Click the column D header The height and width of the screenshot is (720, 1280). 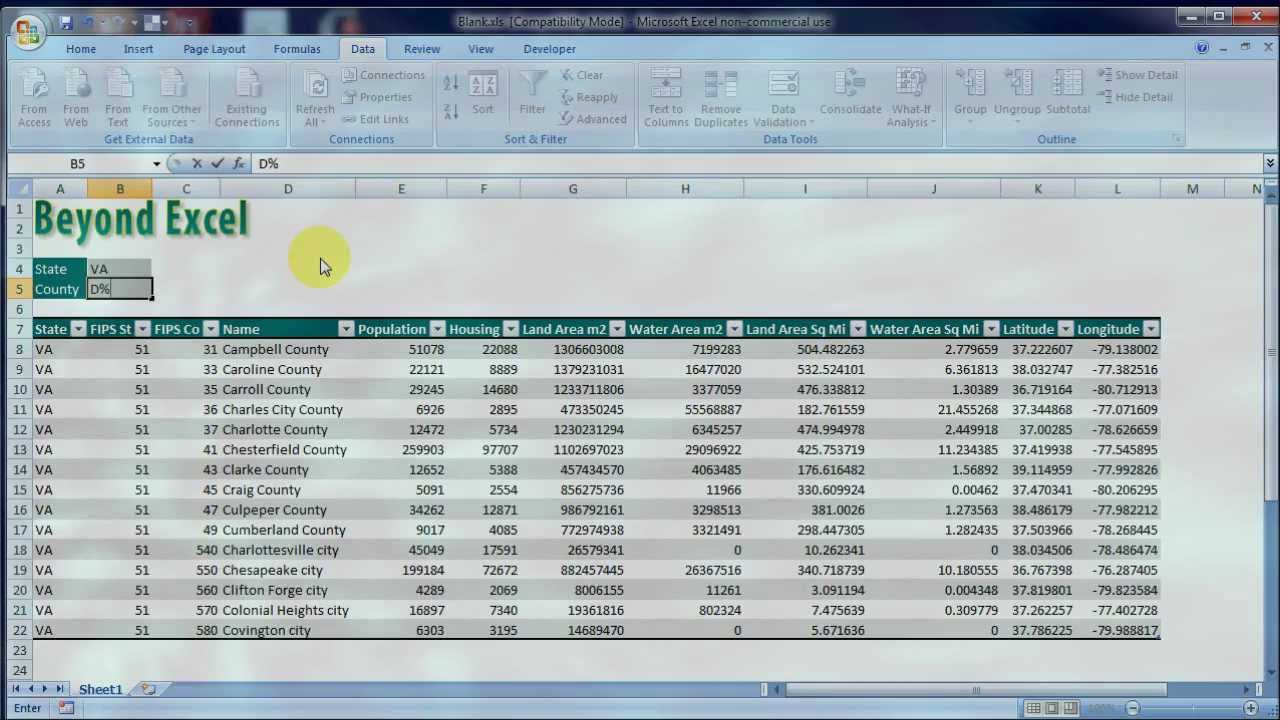coord(288,188)
